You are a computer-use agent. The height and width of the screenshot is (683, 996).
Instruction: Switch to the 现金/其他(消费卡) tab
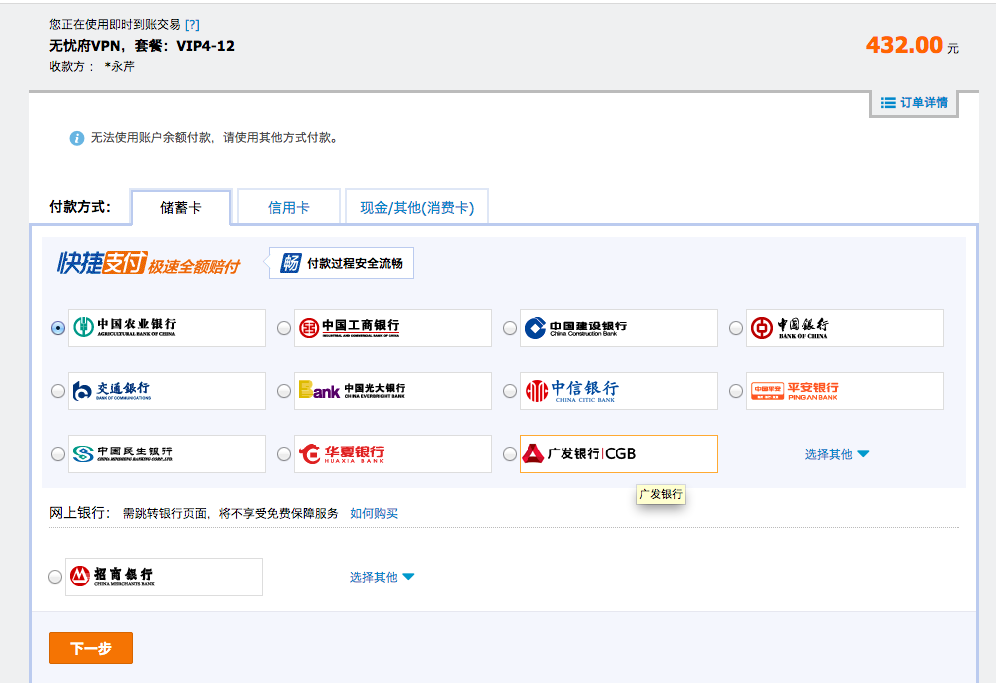(417, 208)
